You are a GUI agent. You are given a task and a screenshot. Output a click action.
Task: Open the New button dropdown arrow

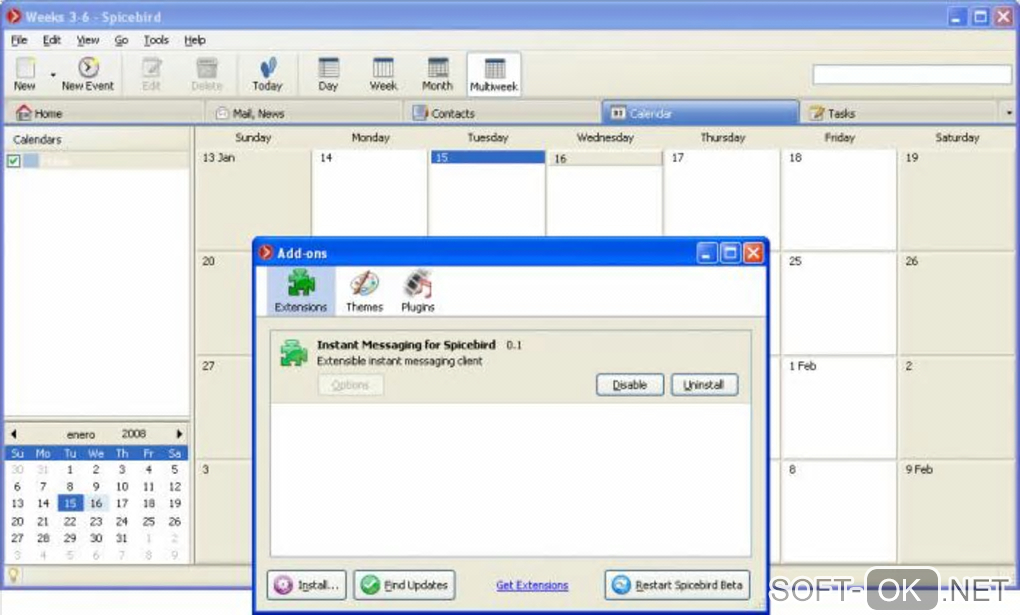53,75
